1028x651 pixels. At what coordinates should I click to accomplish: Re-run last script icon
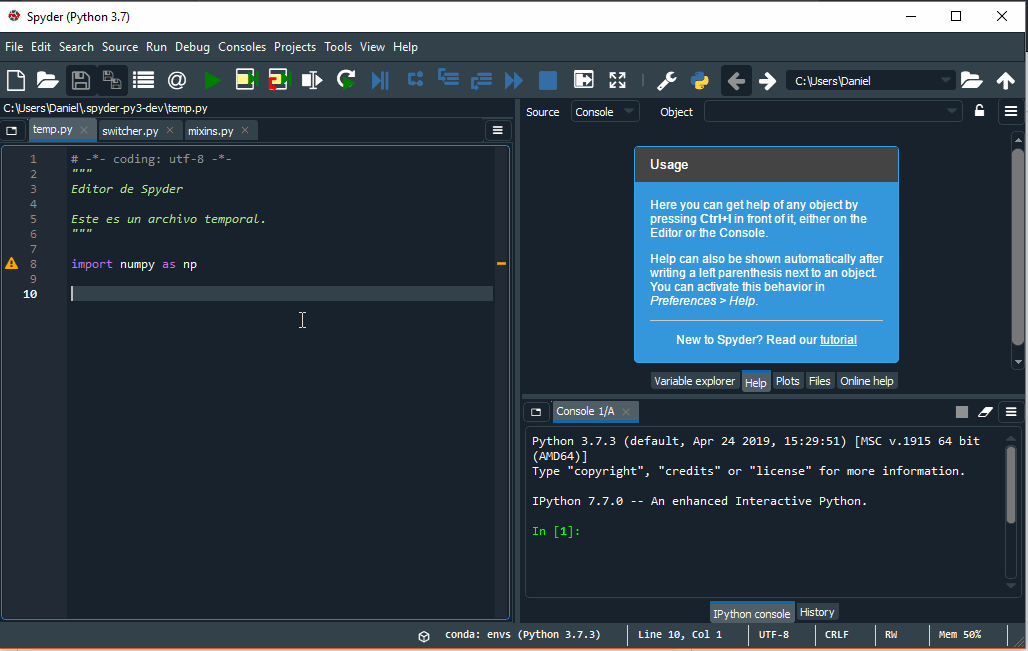pyautogui.click(x=346, y=81)
